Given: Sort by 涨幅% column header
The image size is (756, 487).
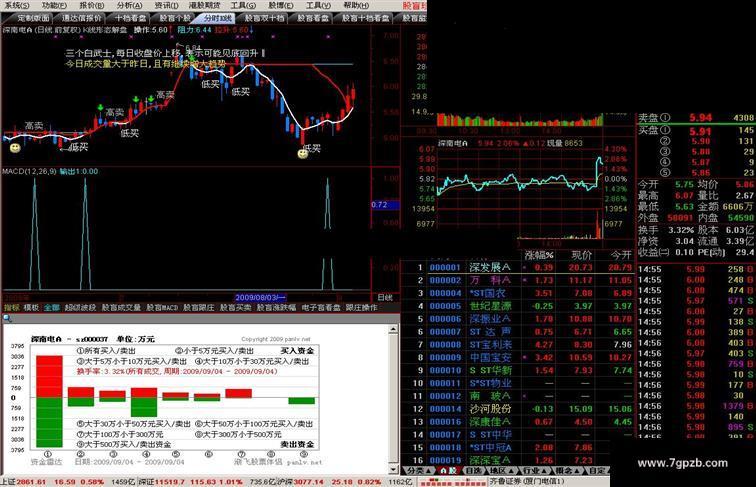Looking at the screenshot, I should point(539,255).
